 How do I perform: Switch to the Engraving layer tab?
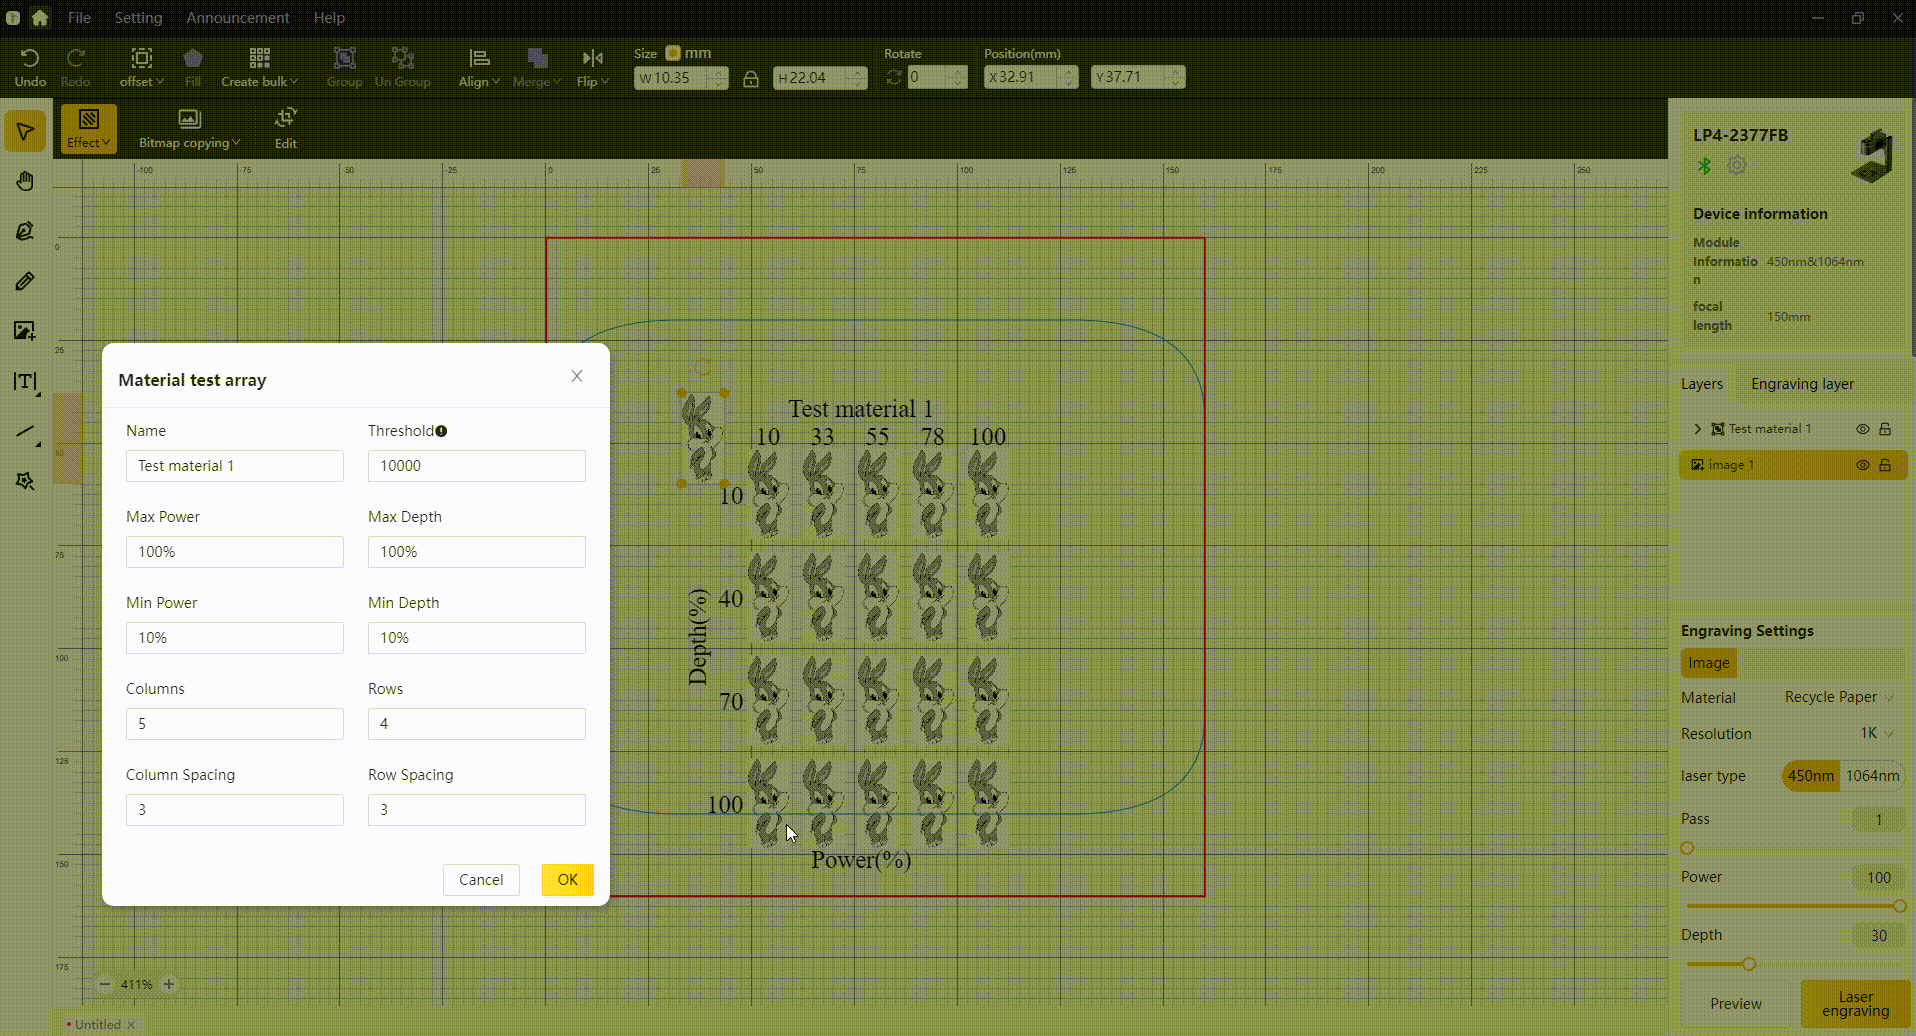pyautogui.click(x=1802, y=384)
